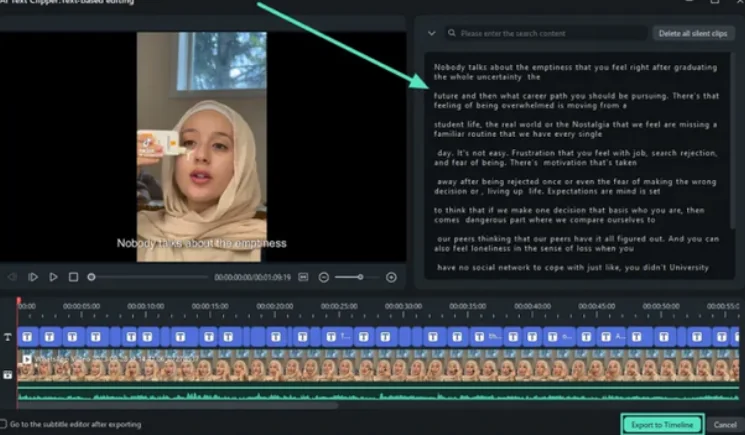
Task: Click the preview playback progress bar
Action: coord(150,277)
